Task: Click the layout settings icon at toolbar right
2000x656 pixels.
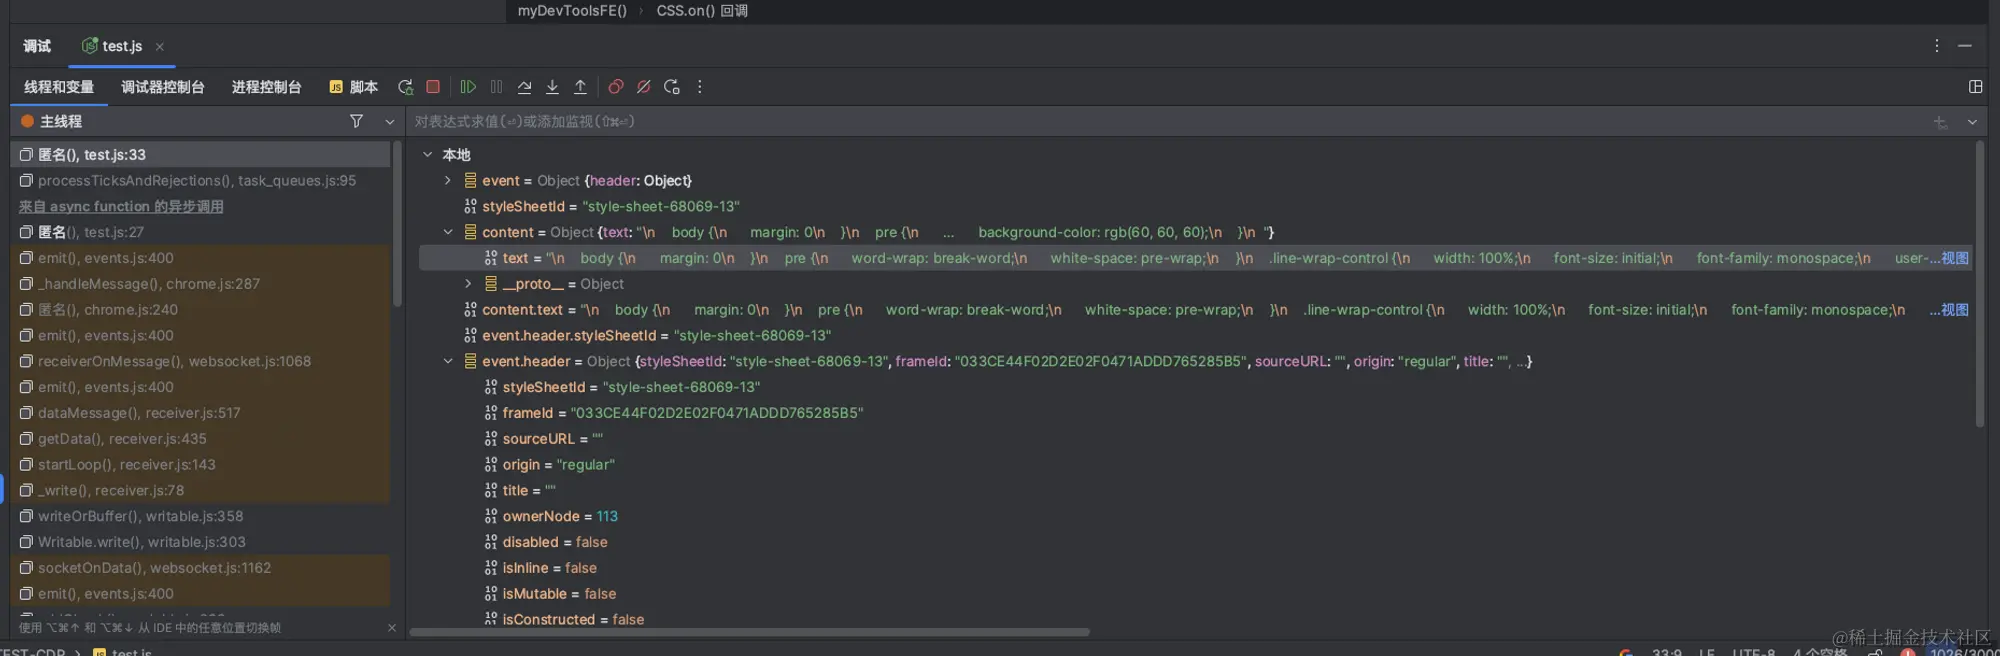Action: 1976,87
